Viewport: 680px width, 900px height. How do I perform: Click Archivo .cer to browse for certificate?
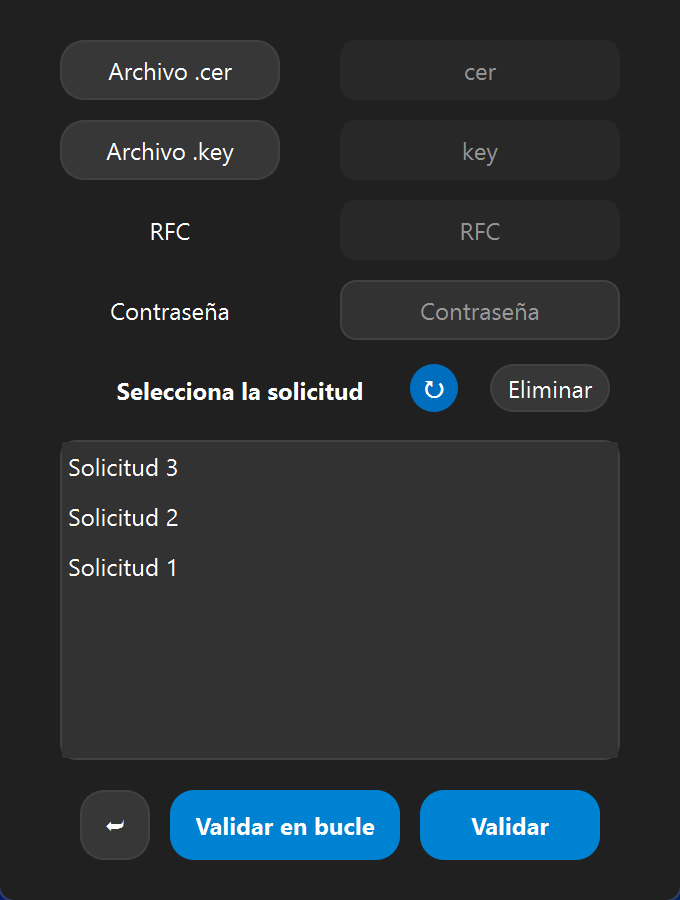pyautogui.click(x=169, y=70)
